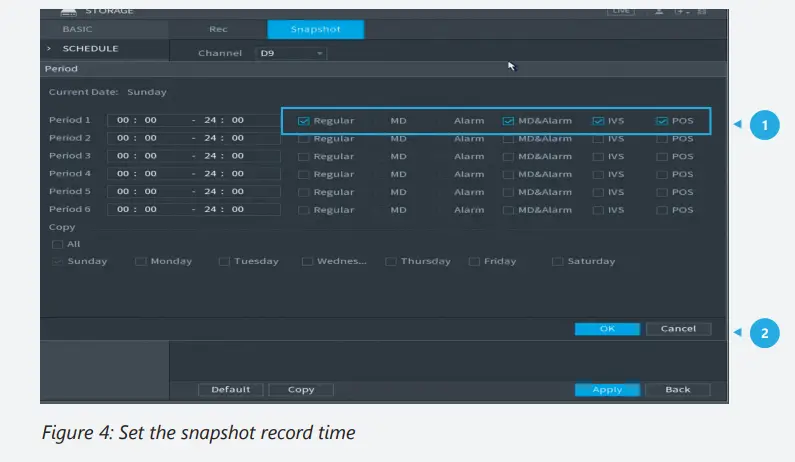Image resolution: width=795 pixels, height=462 pixels.
Task: Enable MD&Alarm for Period 5
Action: [508, 192]
